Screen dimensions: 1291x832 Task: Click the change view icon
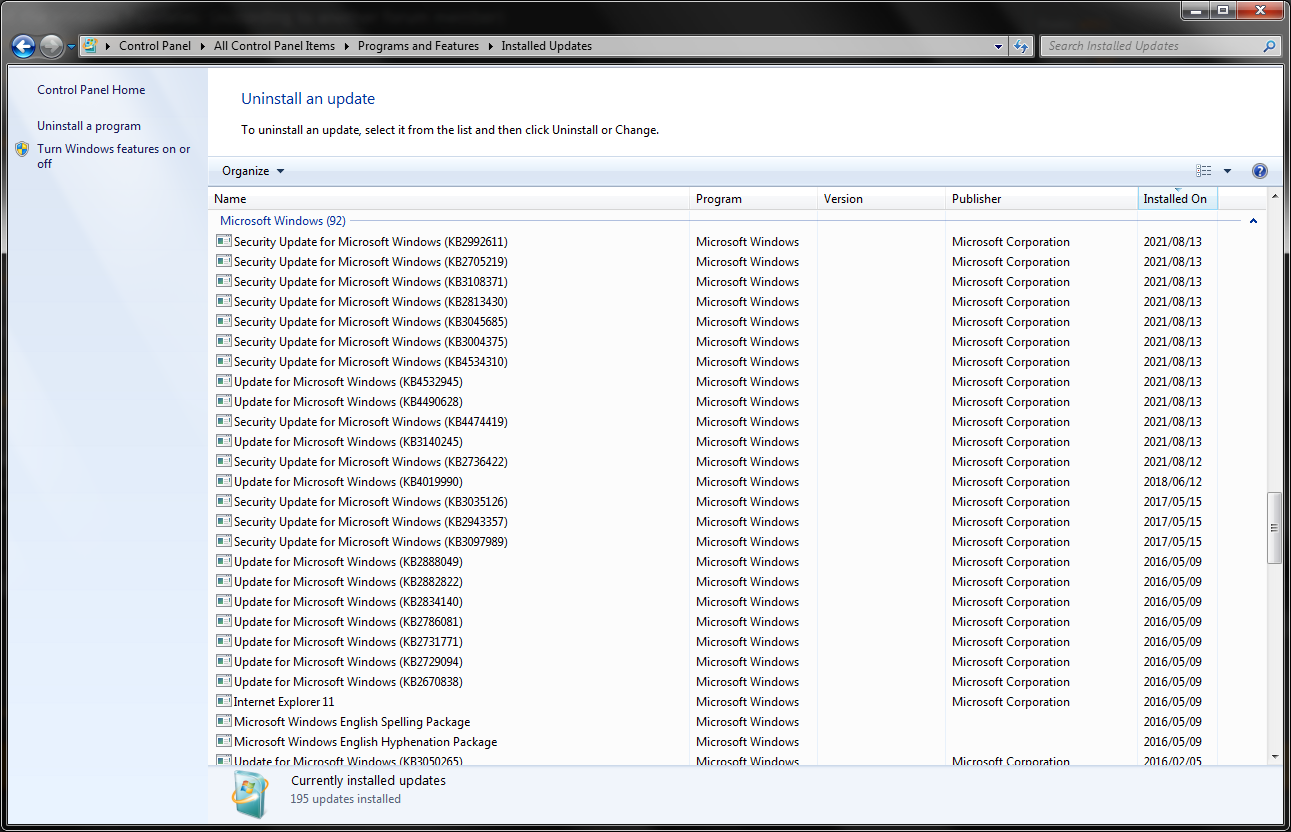pos(1204,171)
